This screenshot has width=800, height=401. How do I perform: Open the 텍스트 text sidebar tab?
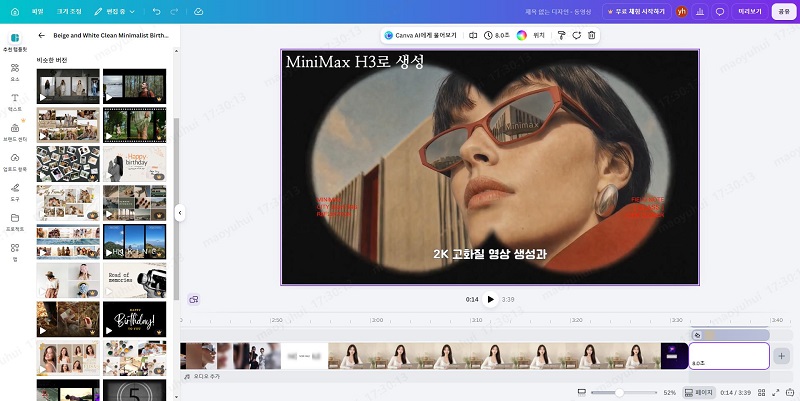pos(15,102)
